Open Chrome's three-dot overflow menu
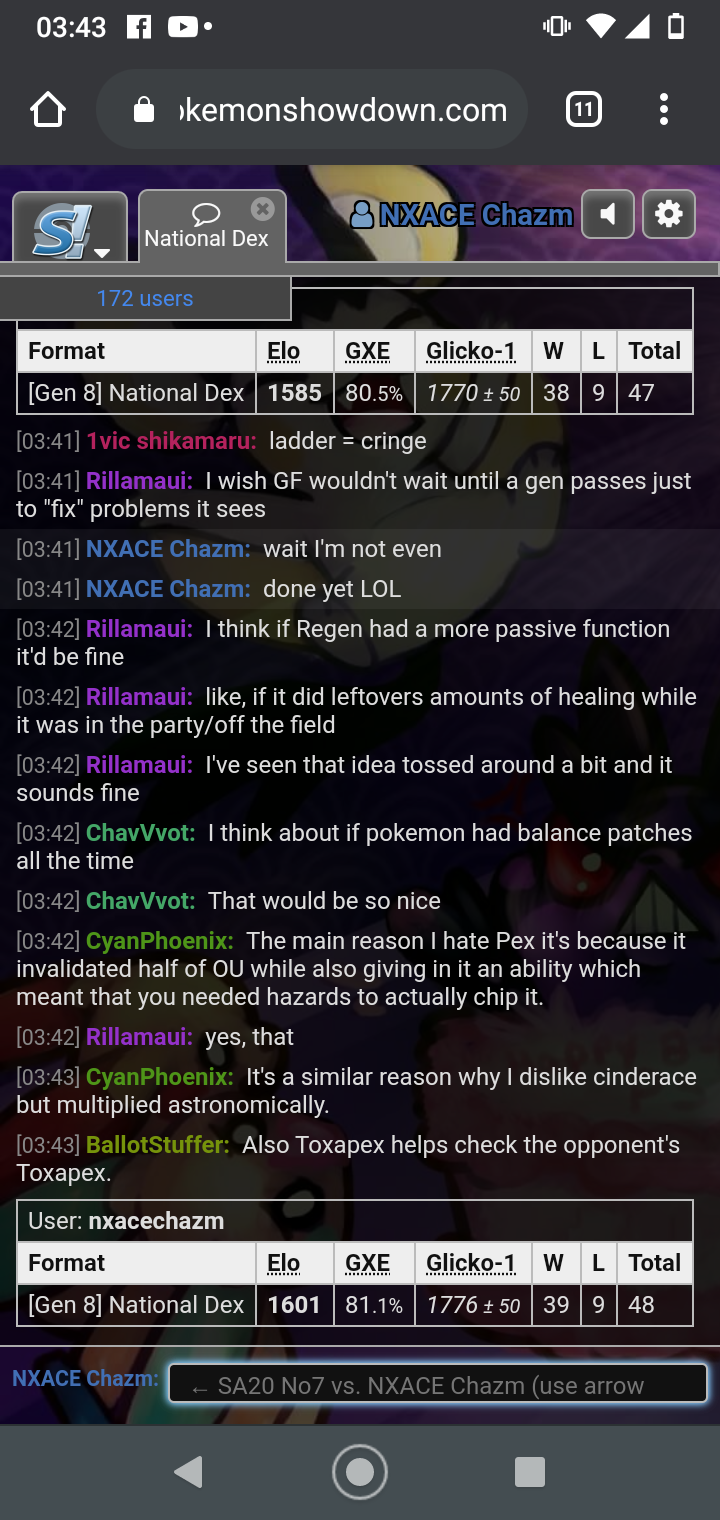 (x=663, y=110)
